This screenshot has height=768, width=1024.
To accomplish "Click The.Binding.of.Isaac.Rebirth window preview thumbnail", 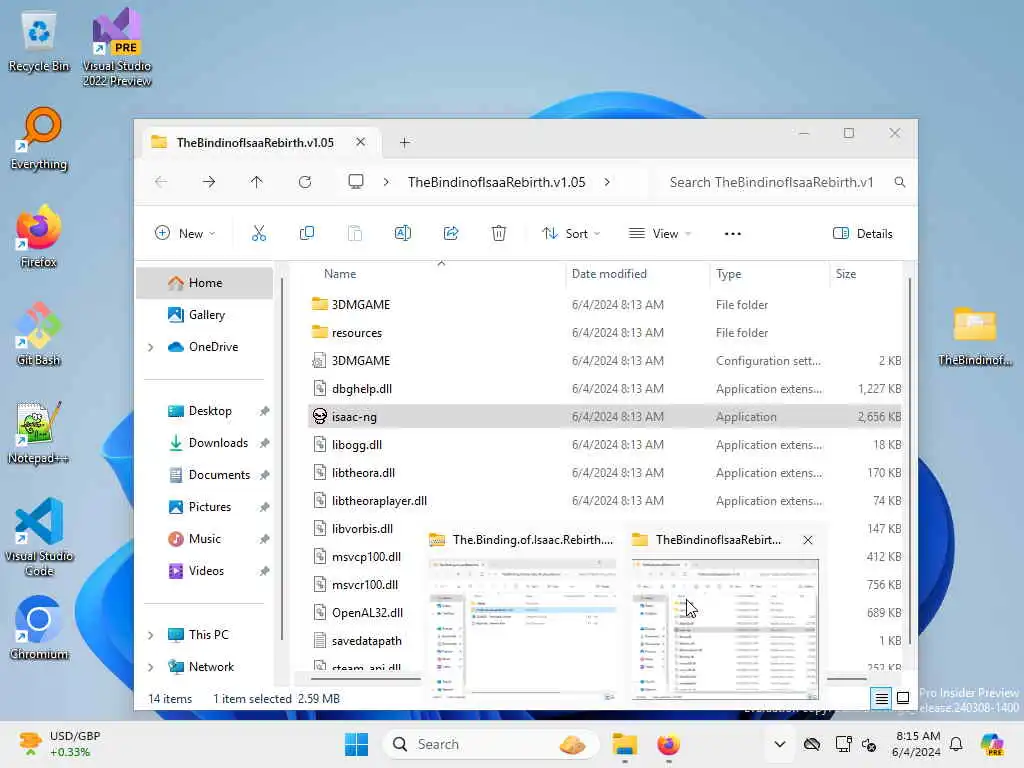I will tap(522, 630).
